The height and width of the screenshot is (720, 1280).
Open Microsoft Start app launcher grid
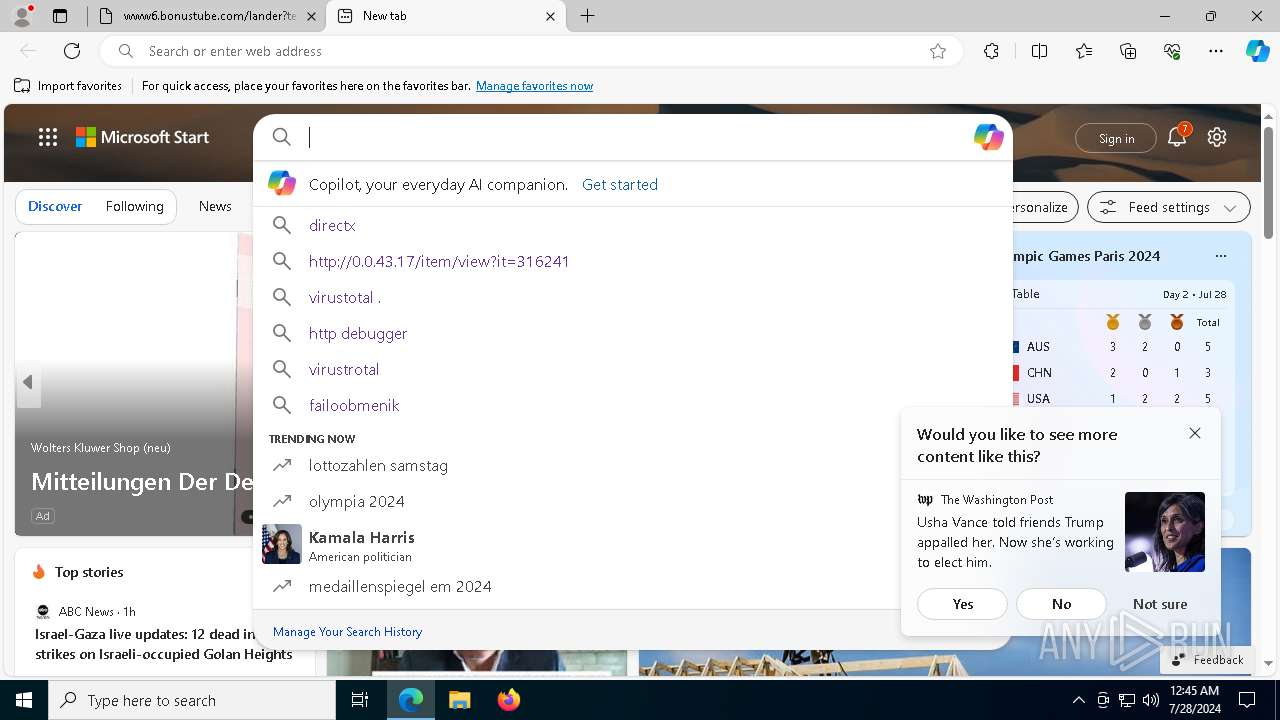point(48,138)
